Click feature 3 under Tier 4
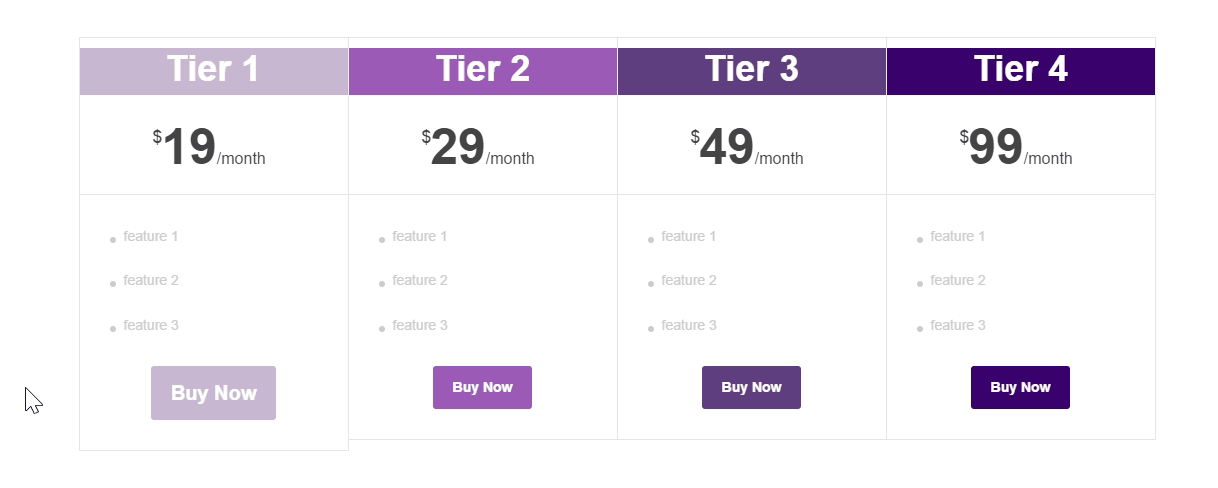The image size is (1218, 488). tap(958, 325)
